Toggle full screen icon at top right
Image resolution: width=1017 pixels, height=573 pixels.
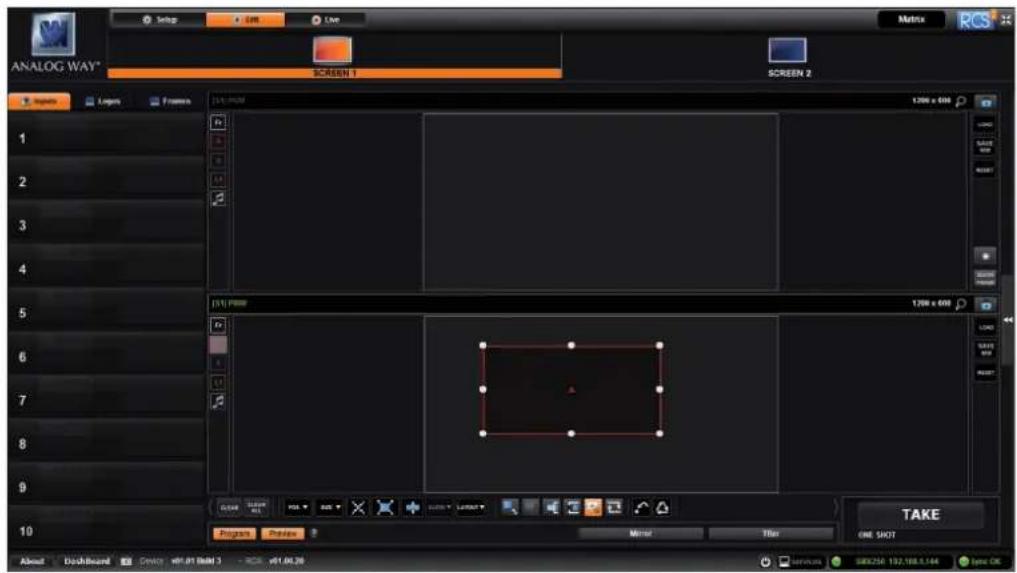coord(1005,20)
